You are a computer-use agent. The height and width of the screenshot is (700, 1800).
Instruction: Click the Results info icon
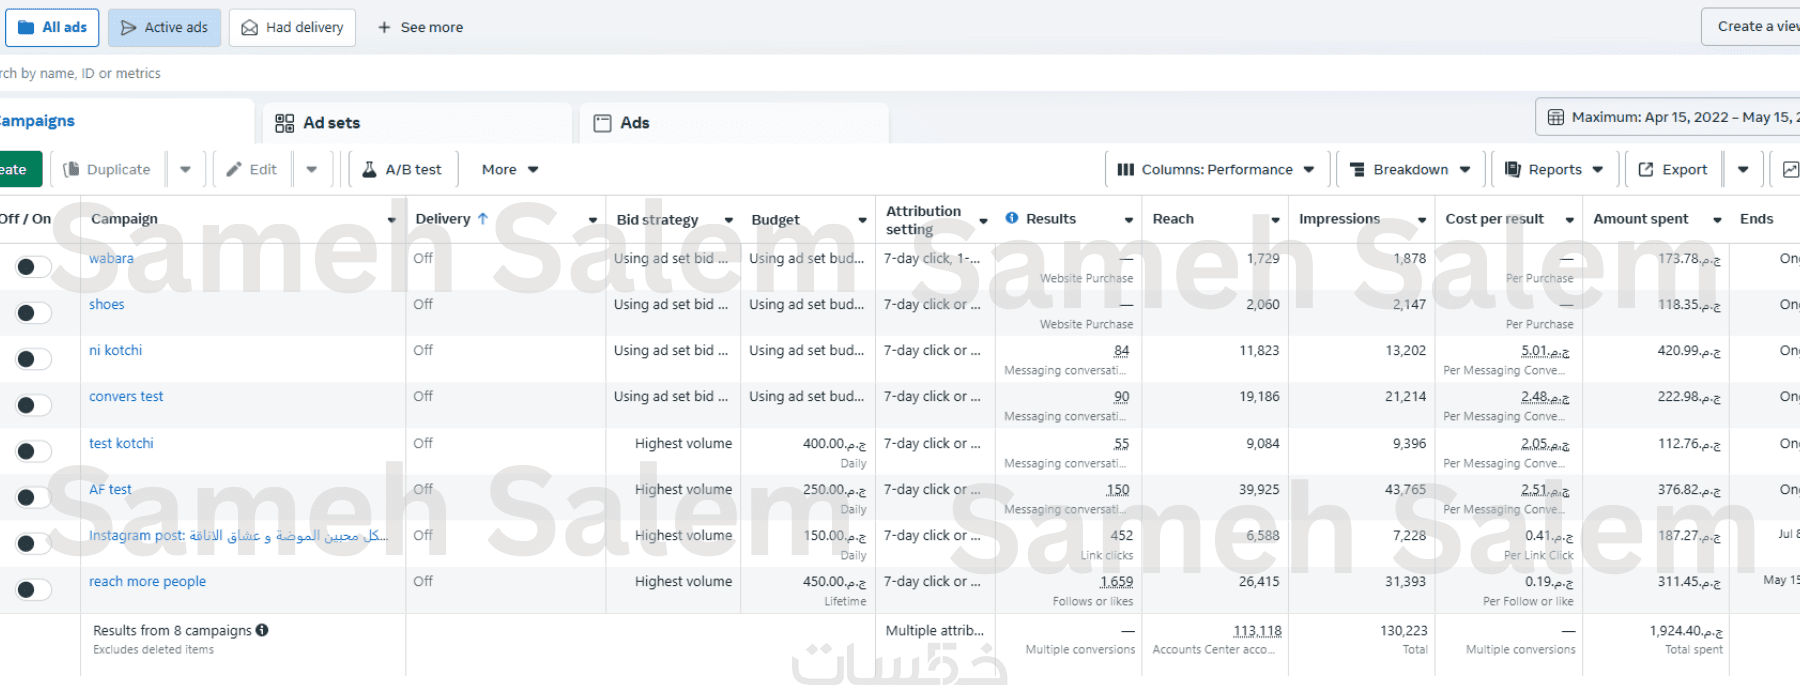tap(1012, 218)
